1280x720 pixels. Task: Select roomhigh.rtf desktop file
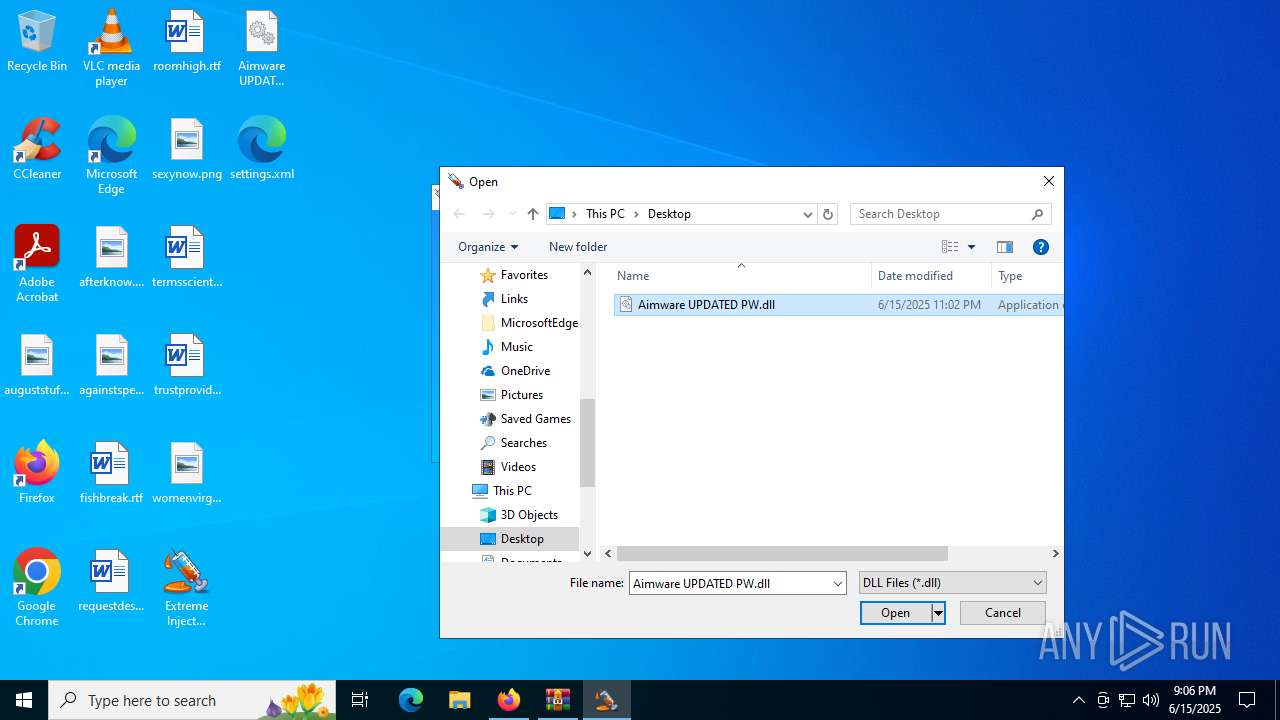pos(186,42)
